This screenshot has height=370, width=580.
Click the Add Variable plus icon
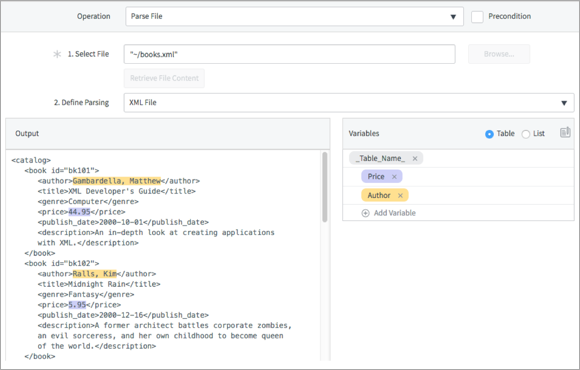click(365, 213)
